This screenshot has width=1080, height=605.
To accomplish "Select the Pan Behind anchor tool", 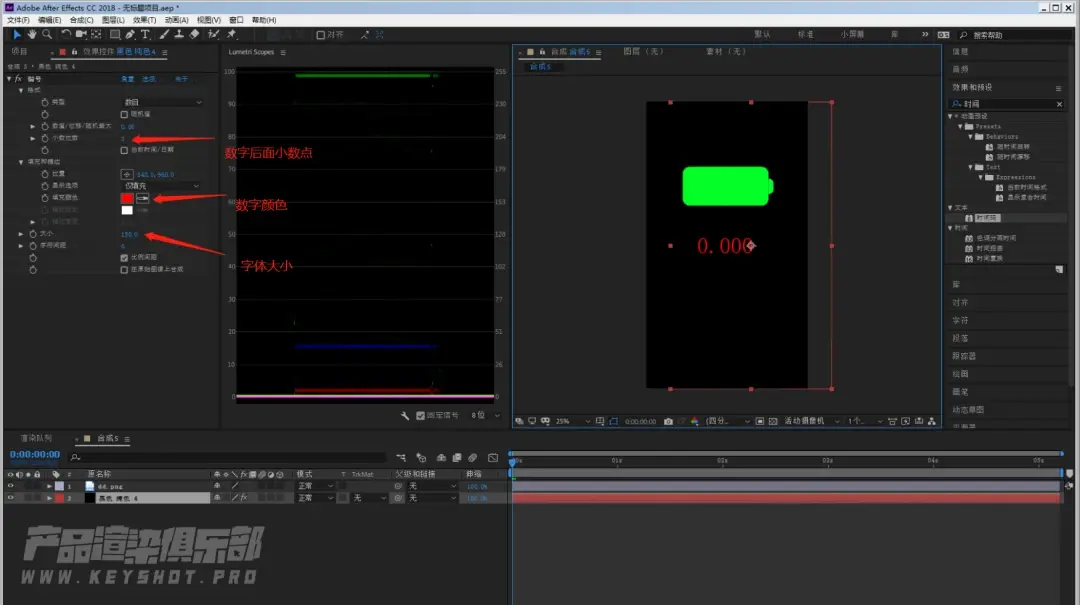I will (96, 34).
